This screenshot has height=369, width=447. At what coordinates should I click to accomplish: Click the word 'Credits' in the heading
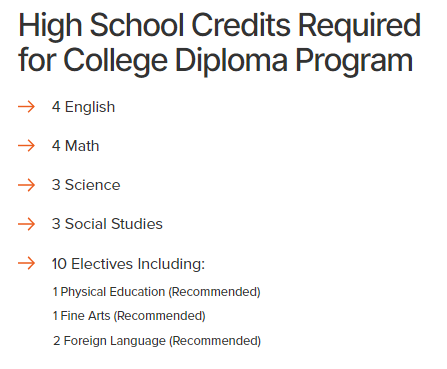point(241,25)
